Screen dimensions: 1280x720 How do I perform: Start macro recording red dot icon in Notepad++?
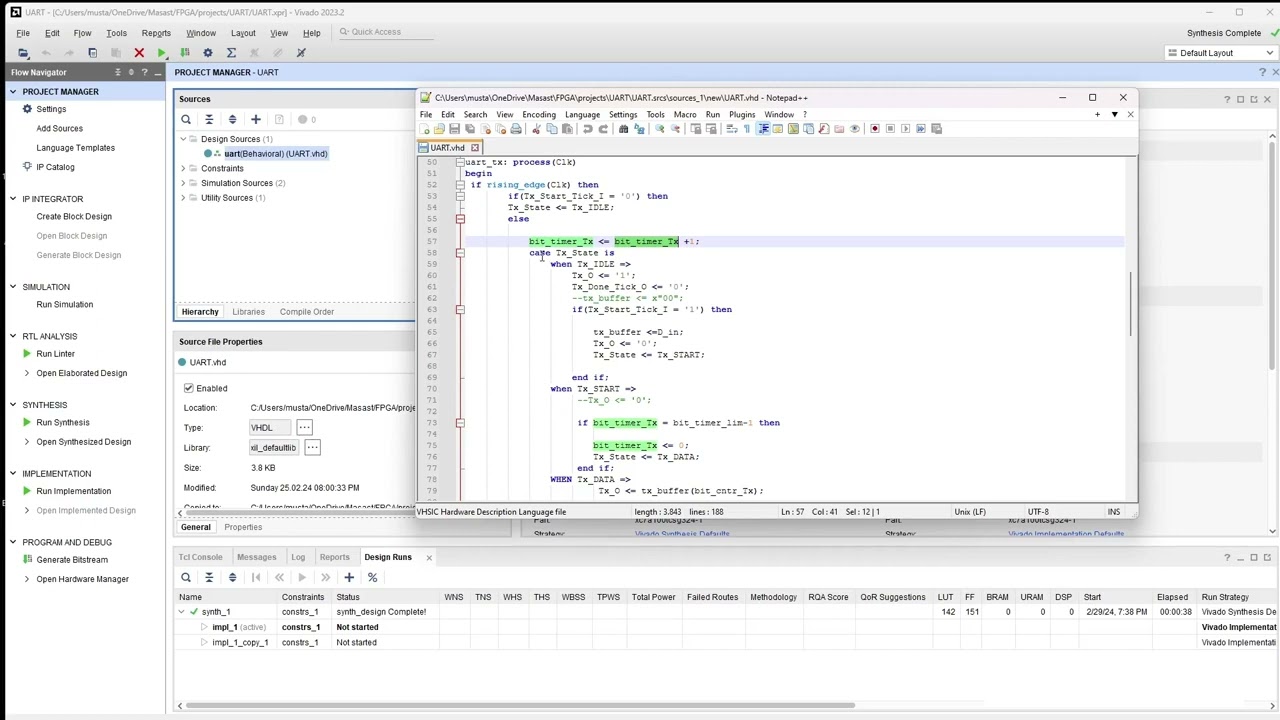[x=874, y=129]
